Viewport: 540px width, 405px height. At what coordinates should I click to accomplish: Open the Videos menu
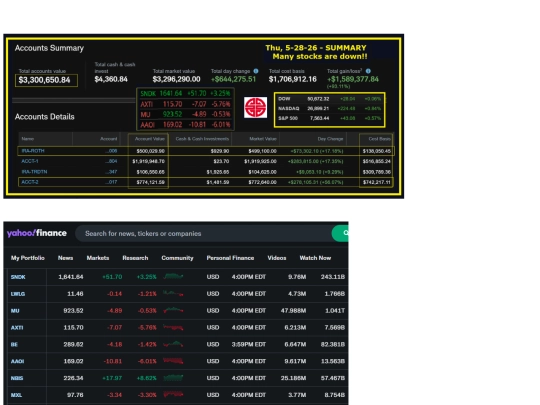[x=277, y=258]
